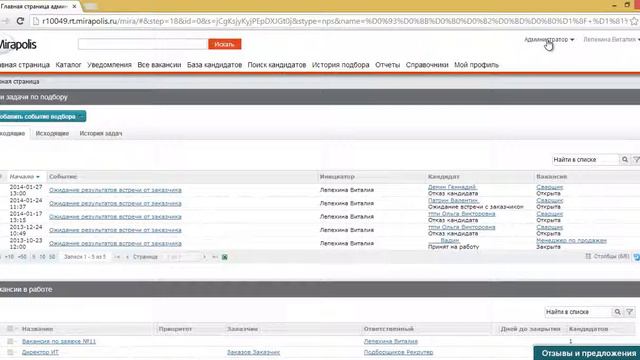Open the Справочники menu
Screen dimensions: 640x360
tap(427, 65)
